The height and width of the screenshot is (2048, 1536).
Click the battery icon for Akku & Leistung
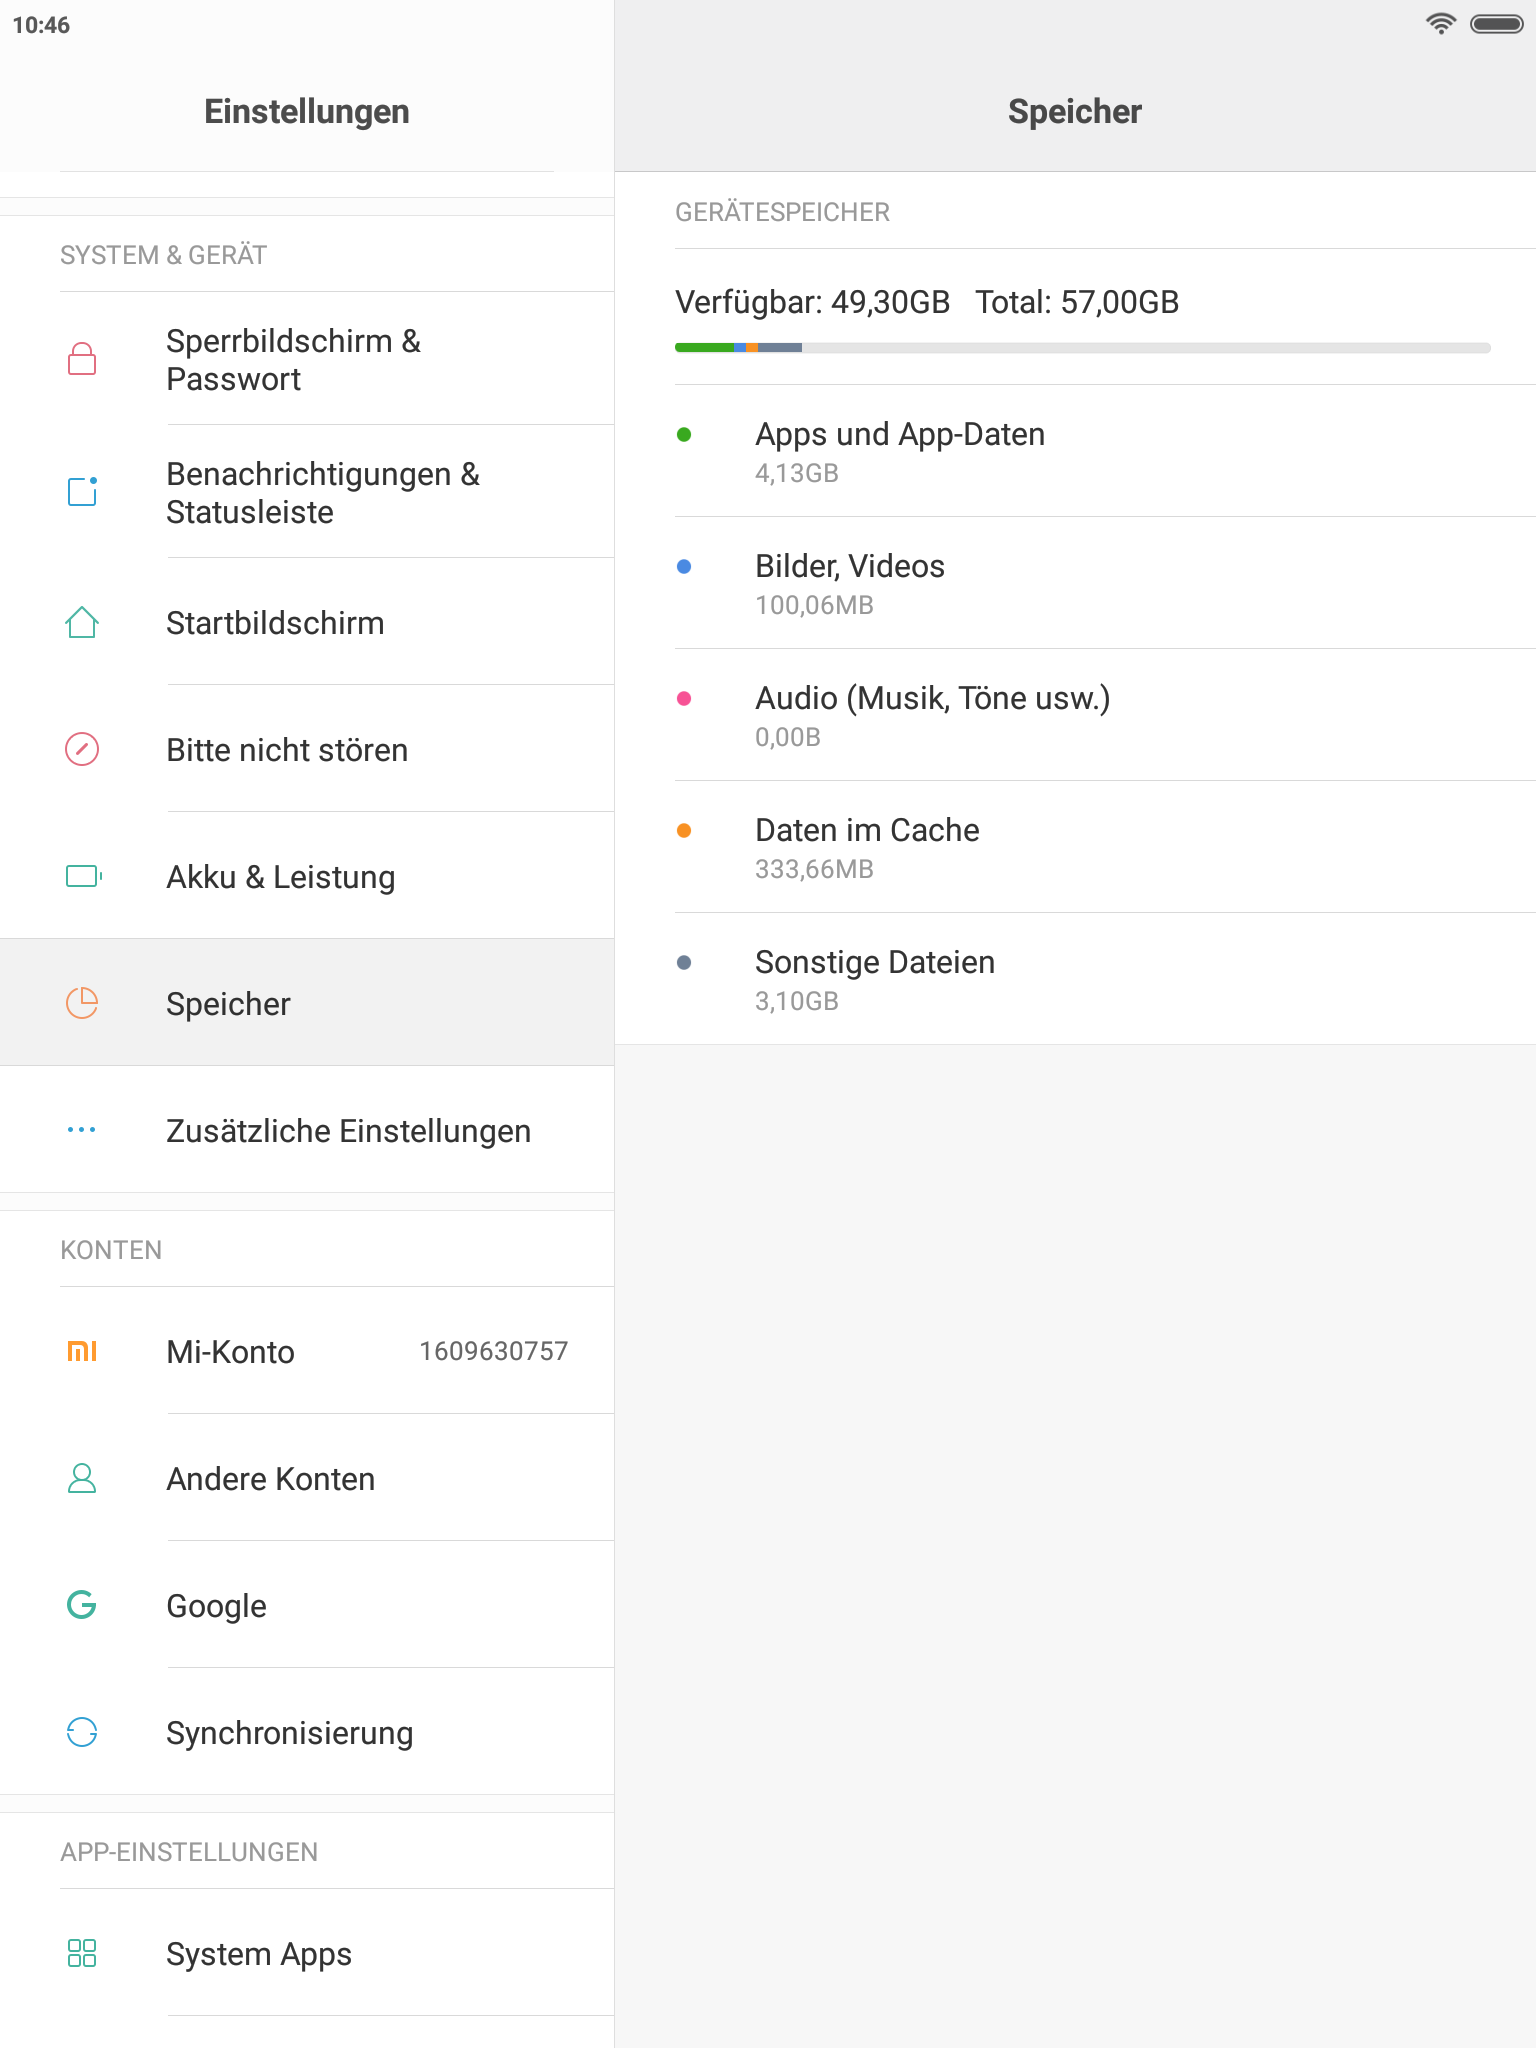pos(83,876)
